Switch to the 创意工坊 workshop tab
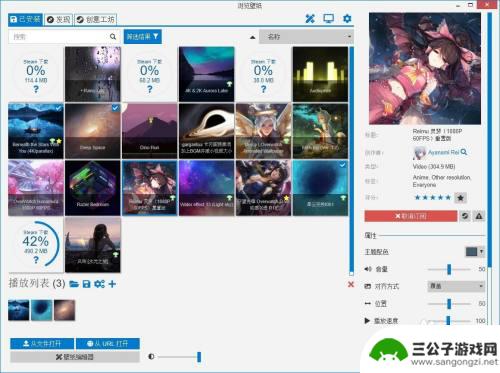 pos(95,20)
